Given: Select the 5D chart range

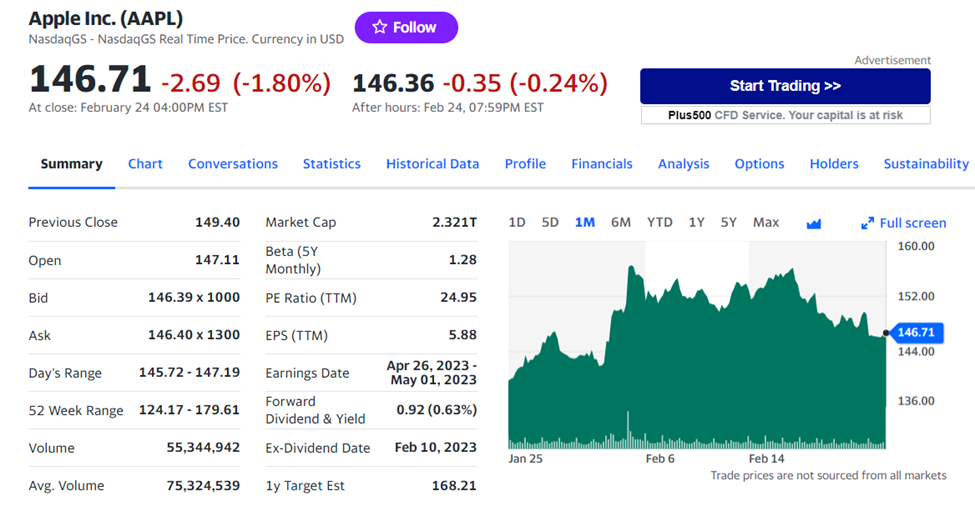Looking at the screenshot, I should (x=550, y=223).
